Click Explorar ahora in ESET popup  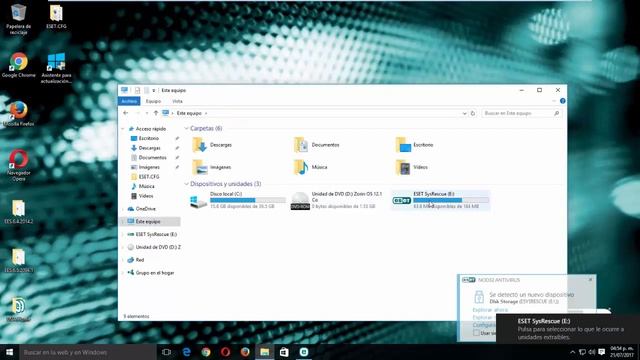[490, 310]
